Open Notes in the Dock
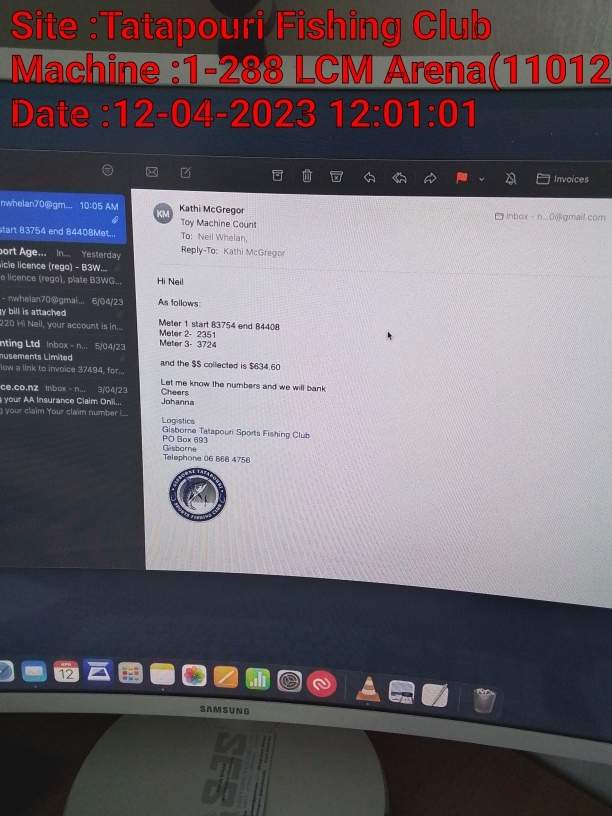This screenshot has width=612, height=816. (x=162, y=675)
